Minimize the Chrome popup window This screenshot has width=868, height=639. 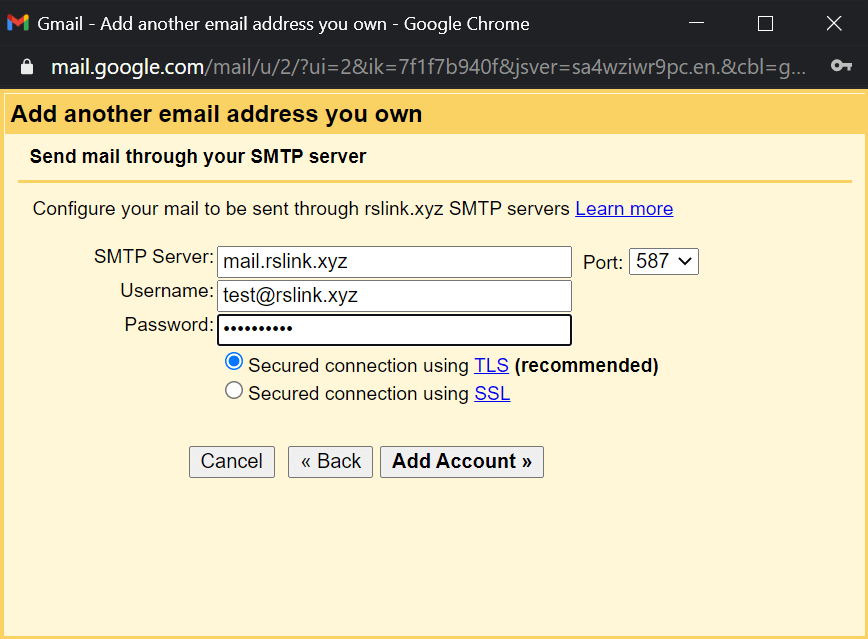[696, 23]
